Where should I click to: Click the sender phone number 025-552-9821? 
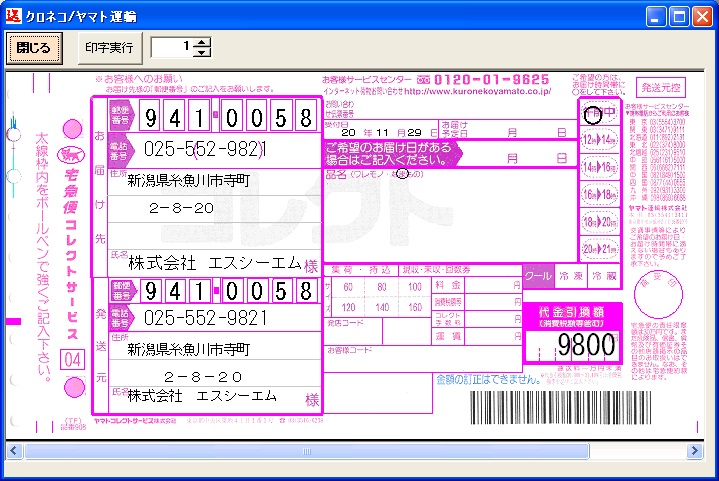coord(205,318)
